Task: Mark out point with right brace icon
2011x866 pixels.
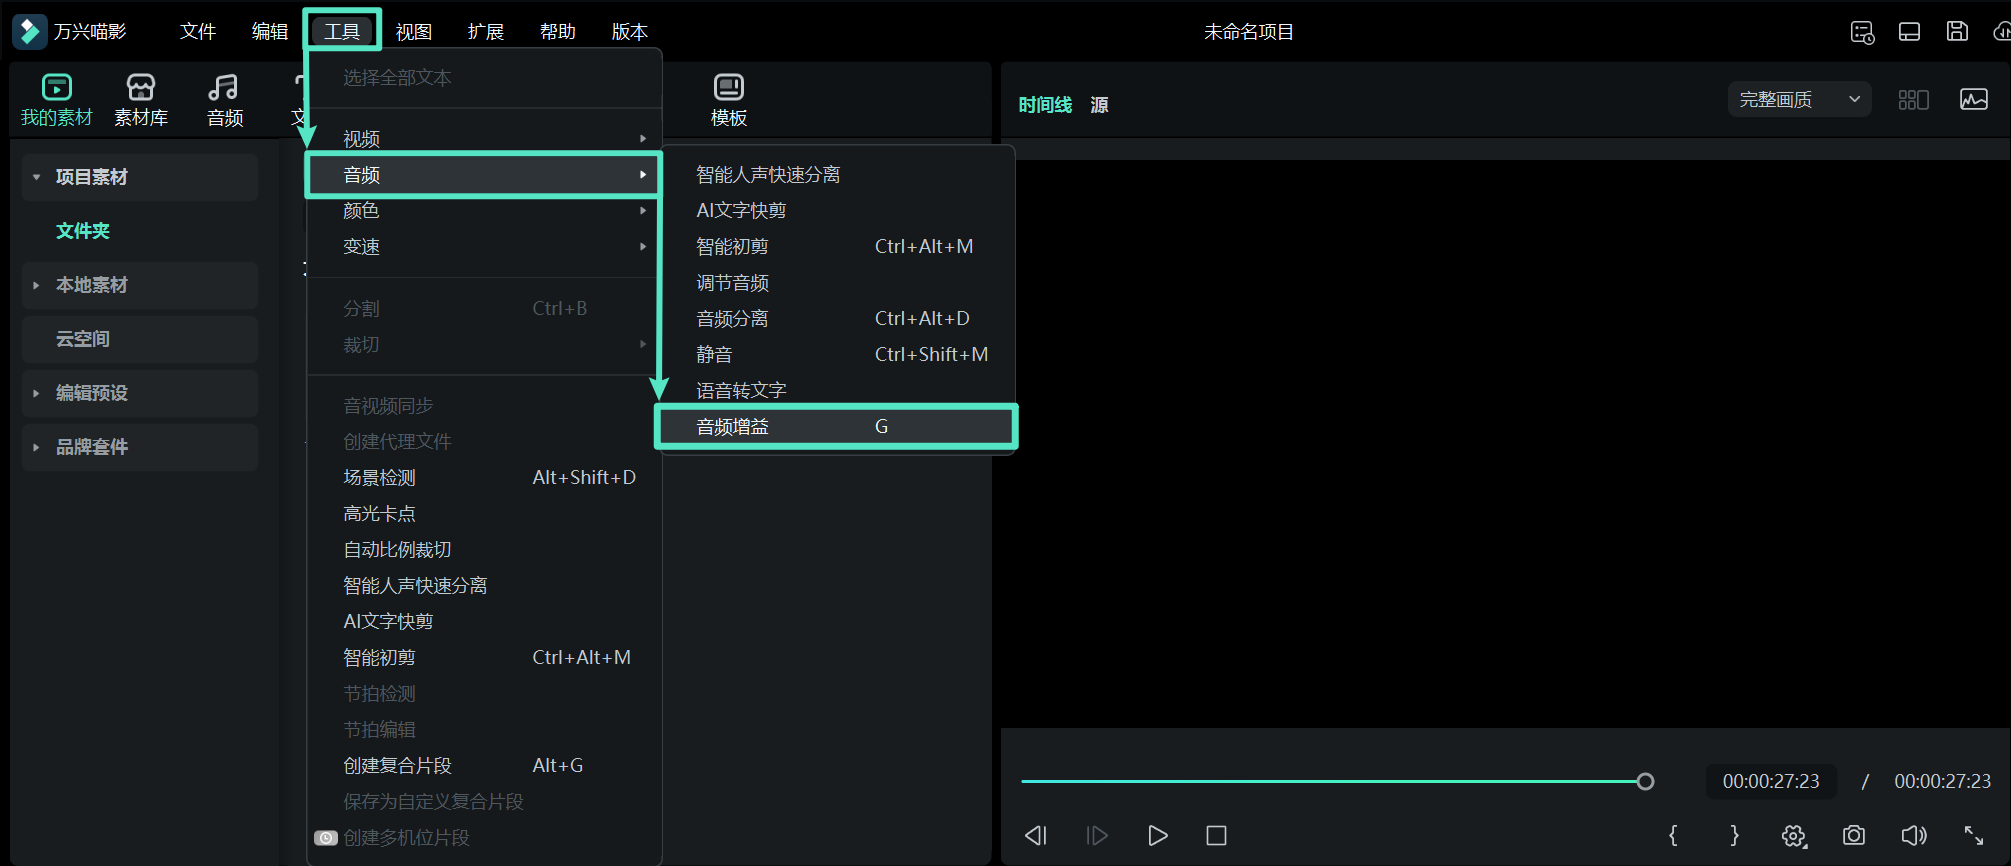Action: (1734, 835)
